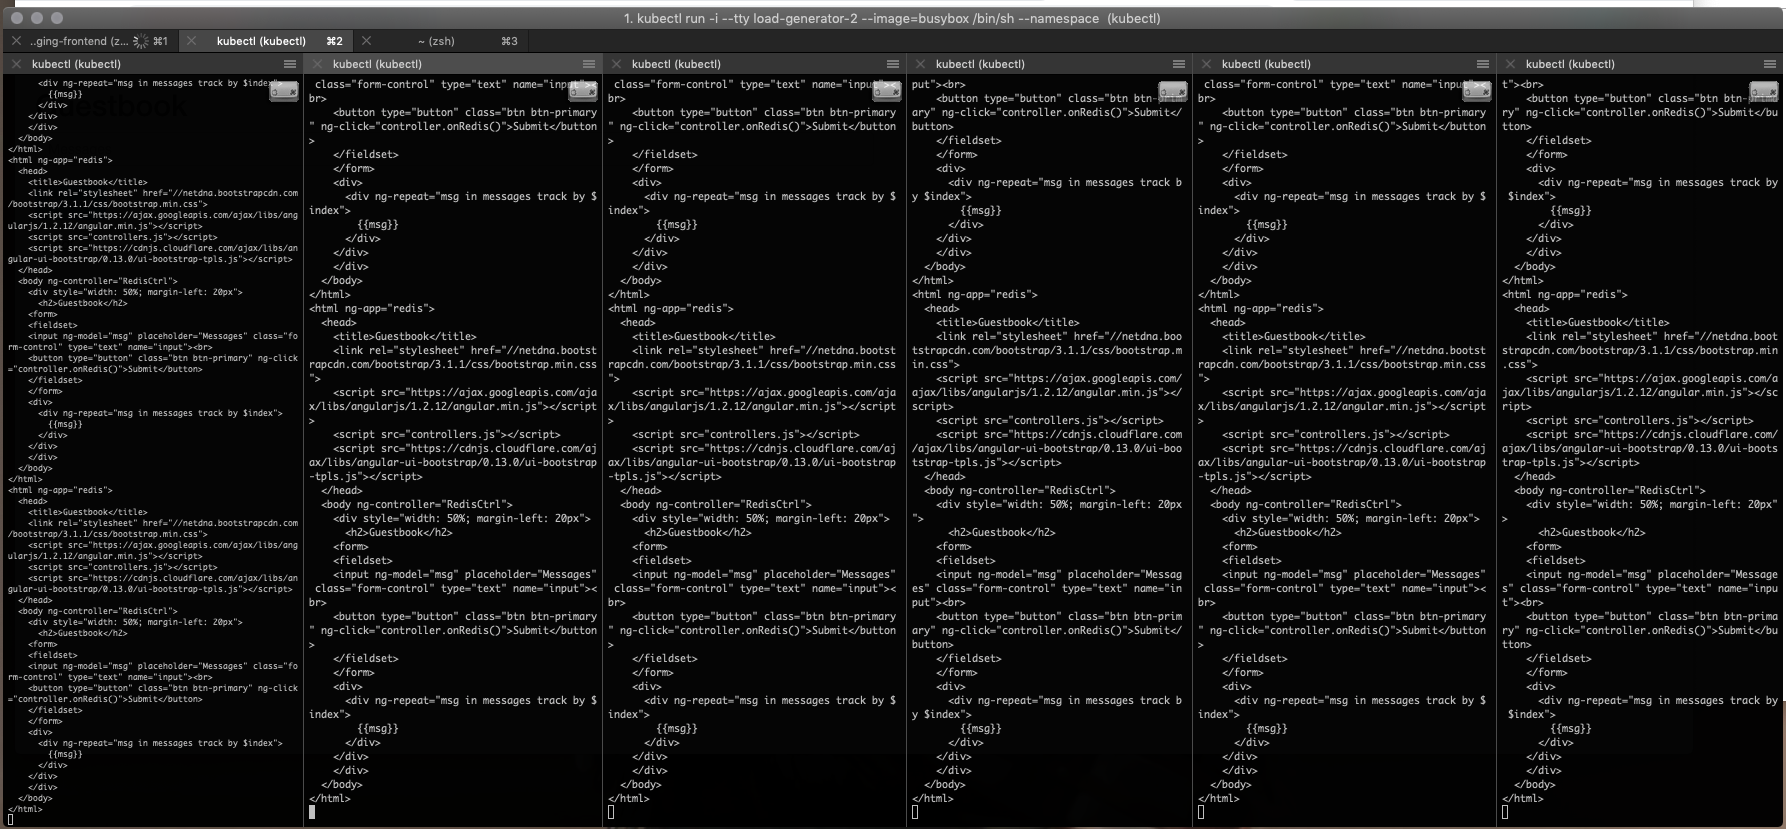Screen dimensions: 1786x829
Task: Close the rightmost kubectl split pane
Action: pyautogui.click(x=1510, y=64)
